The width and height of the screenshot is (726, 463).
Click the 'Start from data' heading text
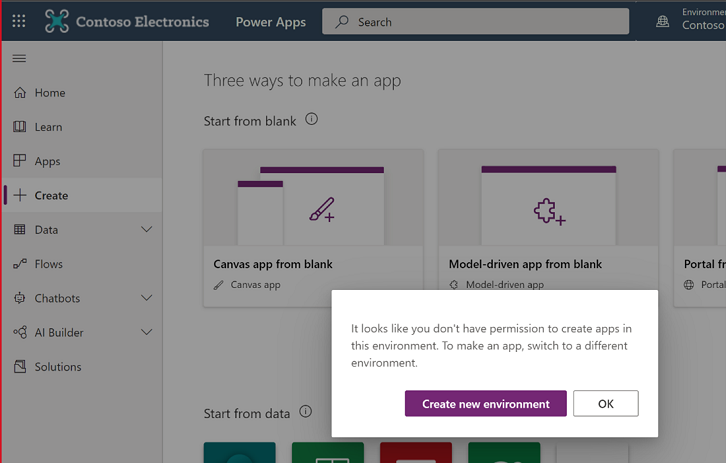coord(247,413)
